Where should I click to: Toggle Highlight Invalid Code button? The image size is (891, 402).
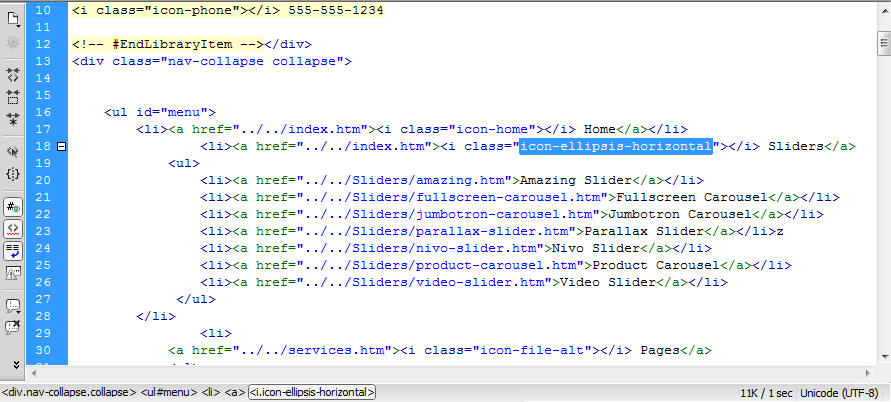point(13,229)
